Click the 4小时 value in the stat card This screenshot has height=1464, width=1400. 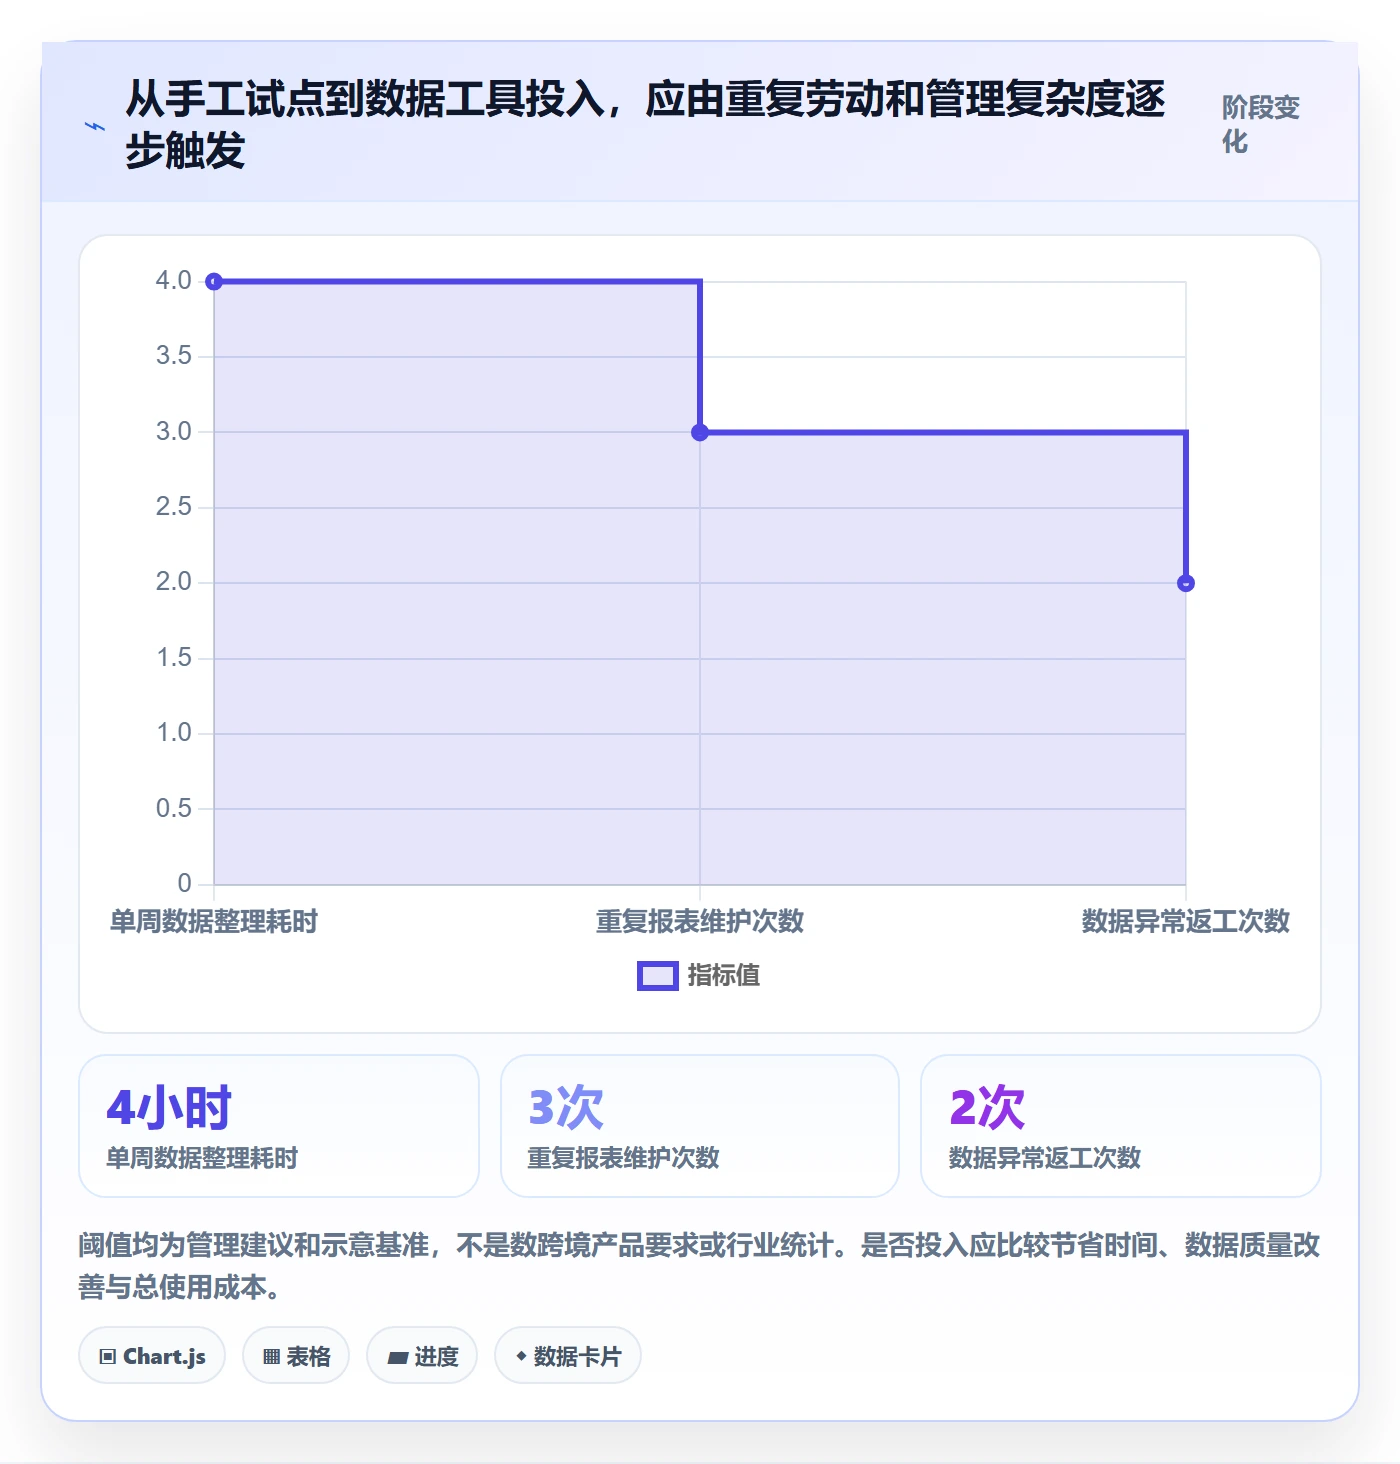(169, 1107)
